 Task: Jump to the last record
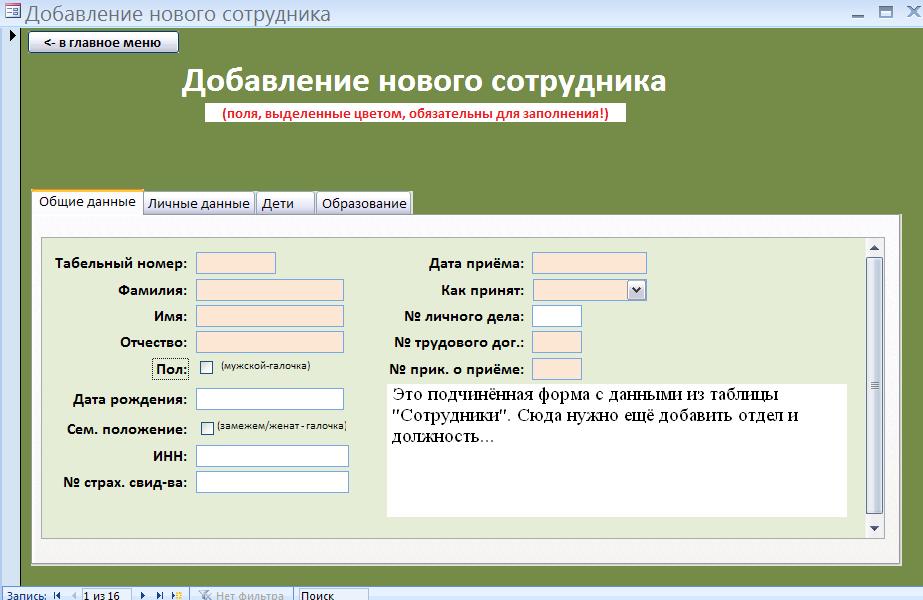coord(160,595)
